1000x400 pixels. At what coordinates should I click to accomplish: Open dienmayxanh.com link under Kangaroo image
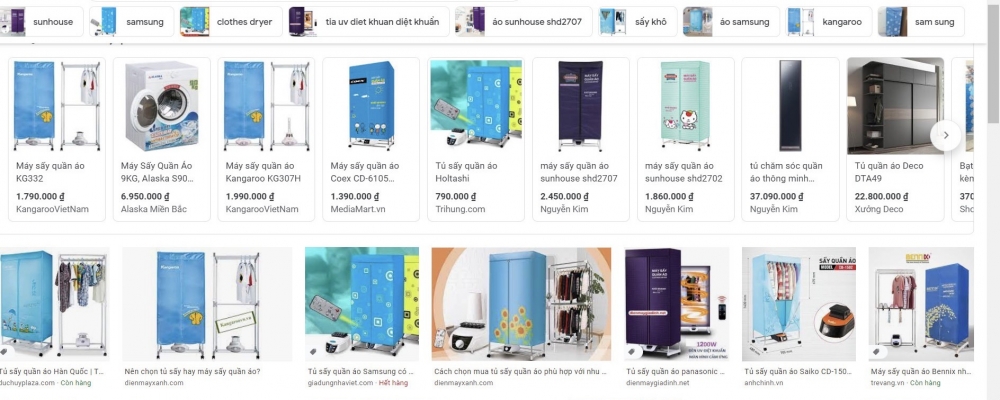(x=154, y=383)
